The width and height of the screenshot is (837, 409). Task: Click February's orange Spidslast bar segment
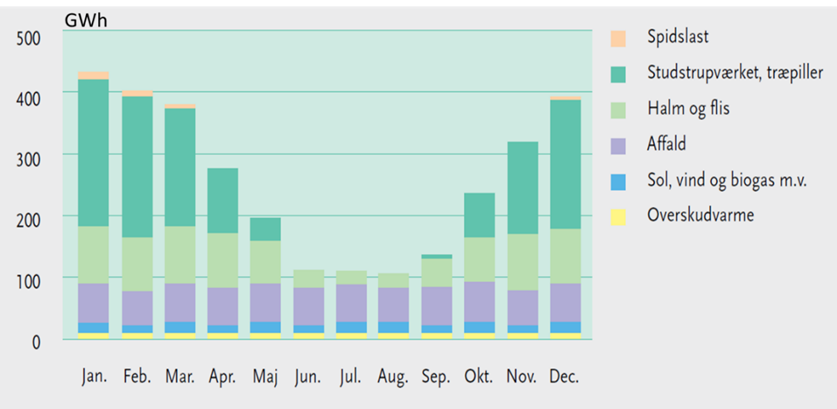pyautogui.click(x=137, y=93)
